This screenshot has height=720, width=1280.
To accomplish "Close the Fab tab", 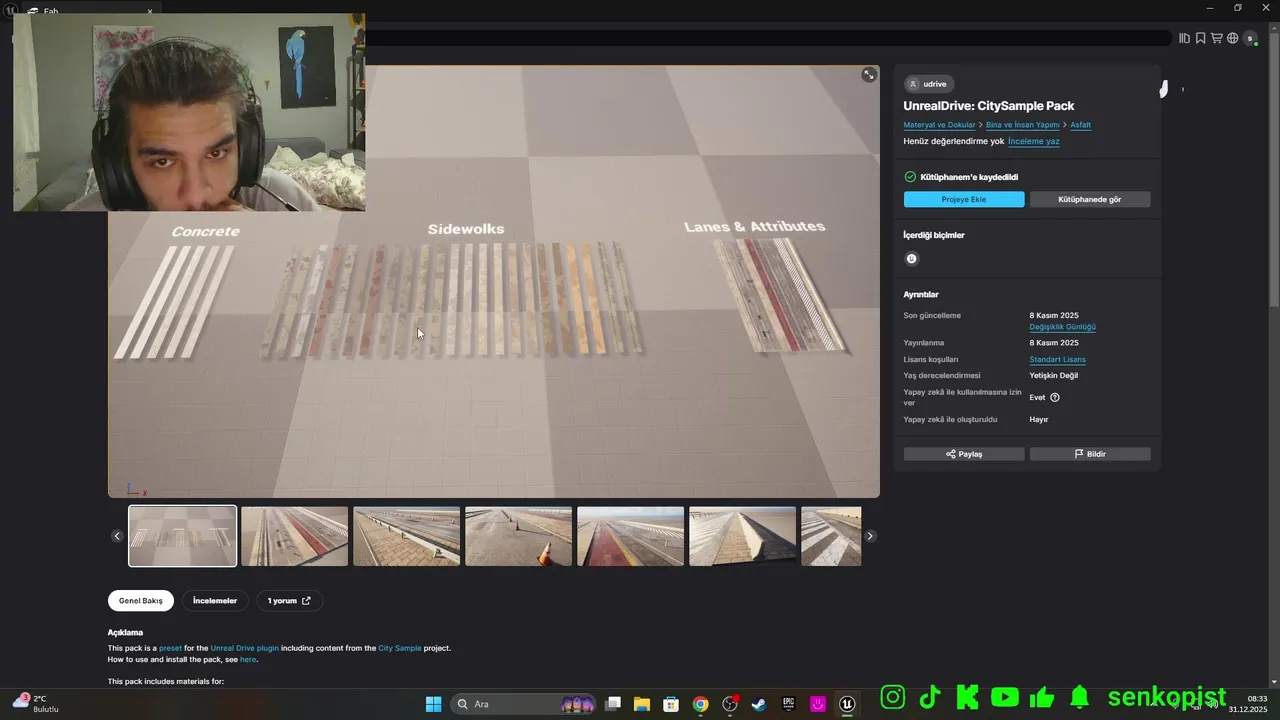I will (x=150, y=11).
